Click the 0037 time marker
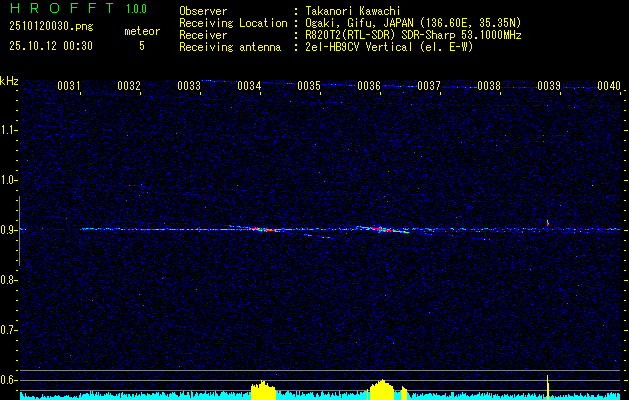Image resolution: width=629 pixels, height=400 pixels. pos(429,85)
